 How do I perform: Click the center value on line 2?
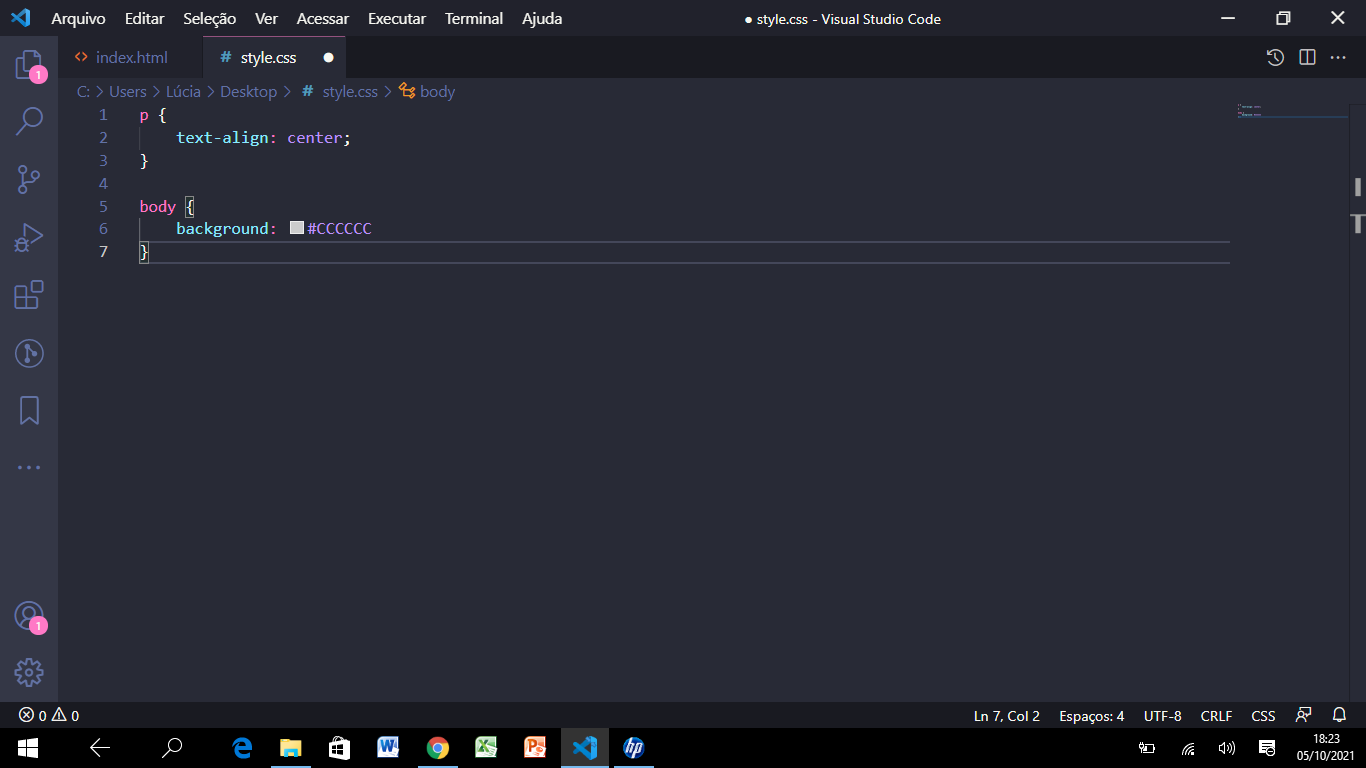pos(315,138)
